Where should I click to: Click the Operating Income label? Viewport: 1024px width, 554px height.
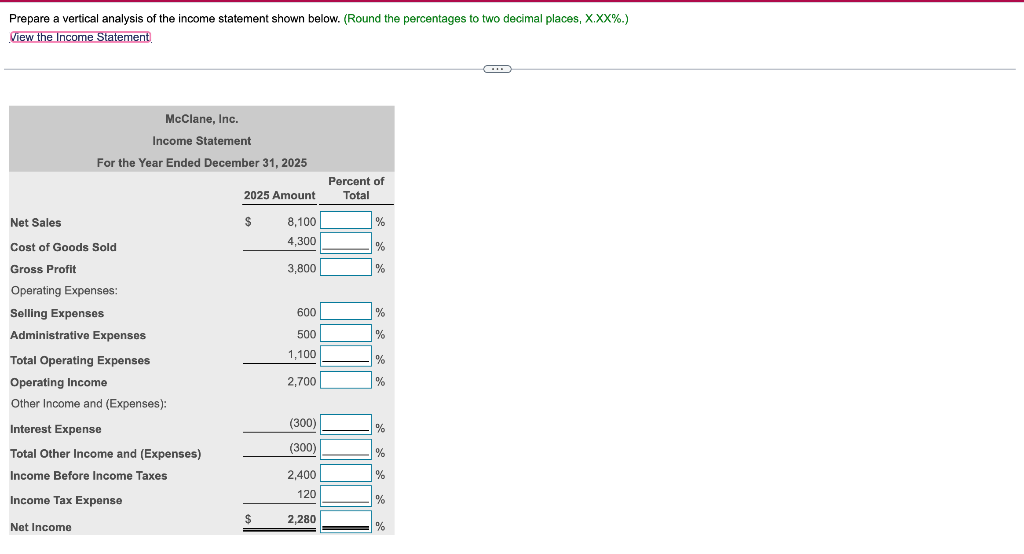click(x=59, y=383)
